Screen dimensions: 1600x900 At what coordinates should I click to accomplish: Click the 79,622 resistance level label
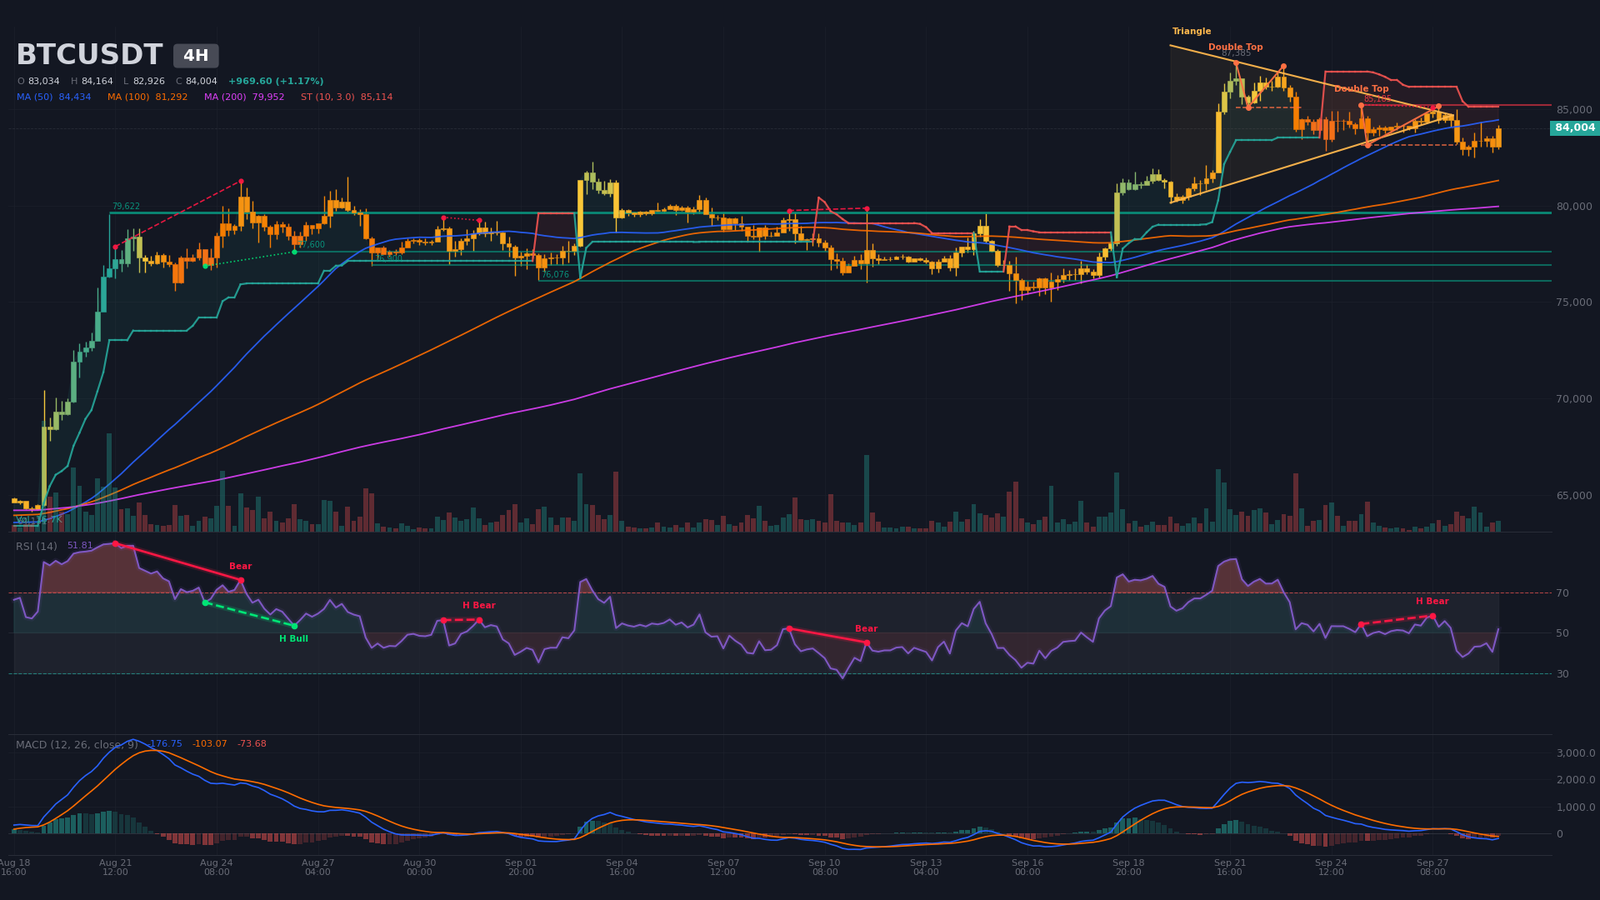[x=126, y=207]
